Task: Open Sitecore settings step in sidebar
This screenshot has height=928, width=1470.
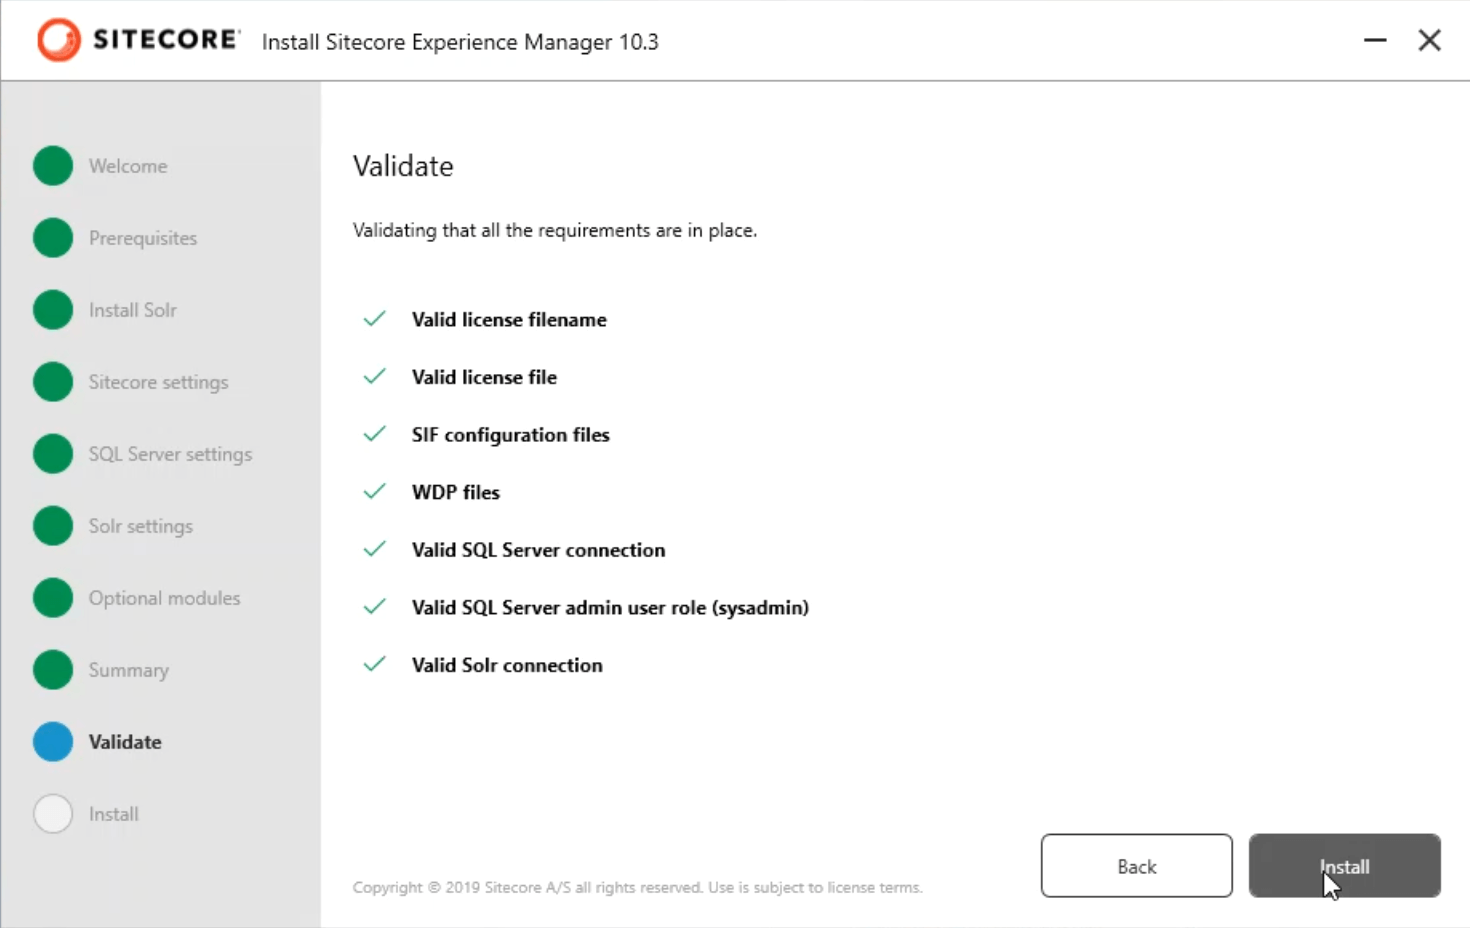Action: 158,382
